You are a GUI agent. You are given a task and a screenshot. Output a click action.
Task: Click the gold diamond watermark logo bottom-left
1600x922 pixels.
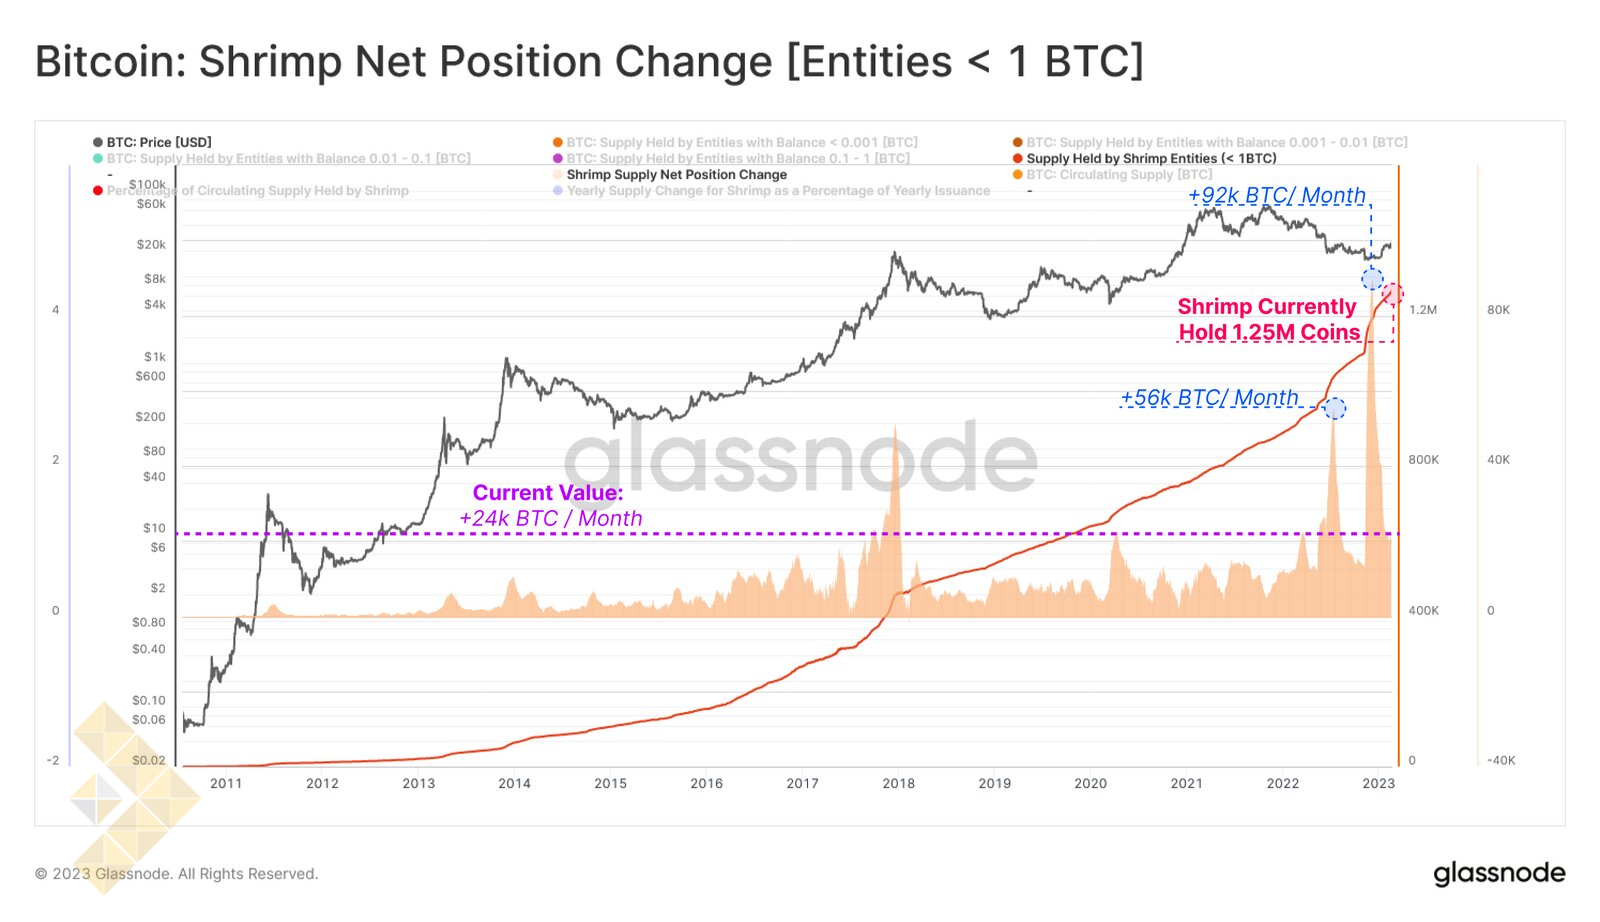coord(120,790)
